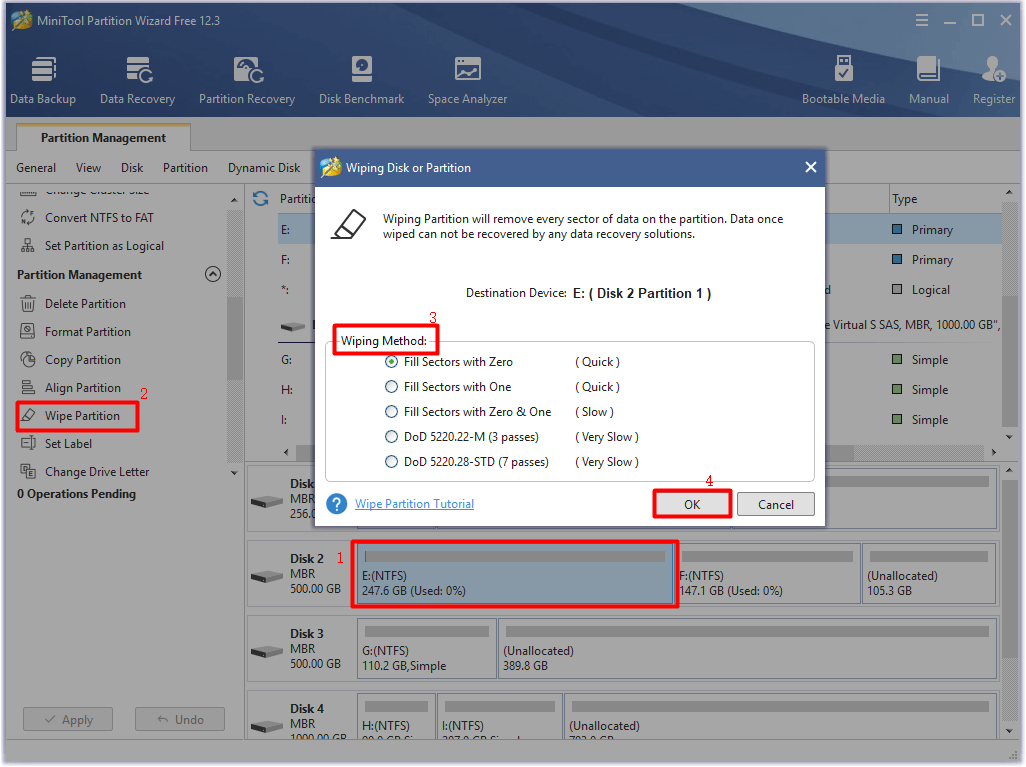The image size is (1026, 767).
Task: Click the Apply button
Action: 68,719
